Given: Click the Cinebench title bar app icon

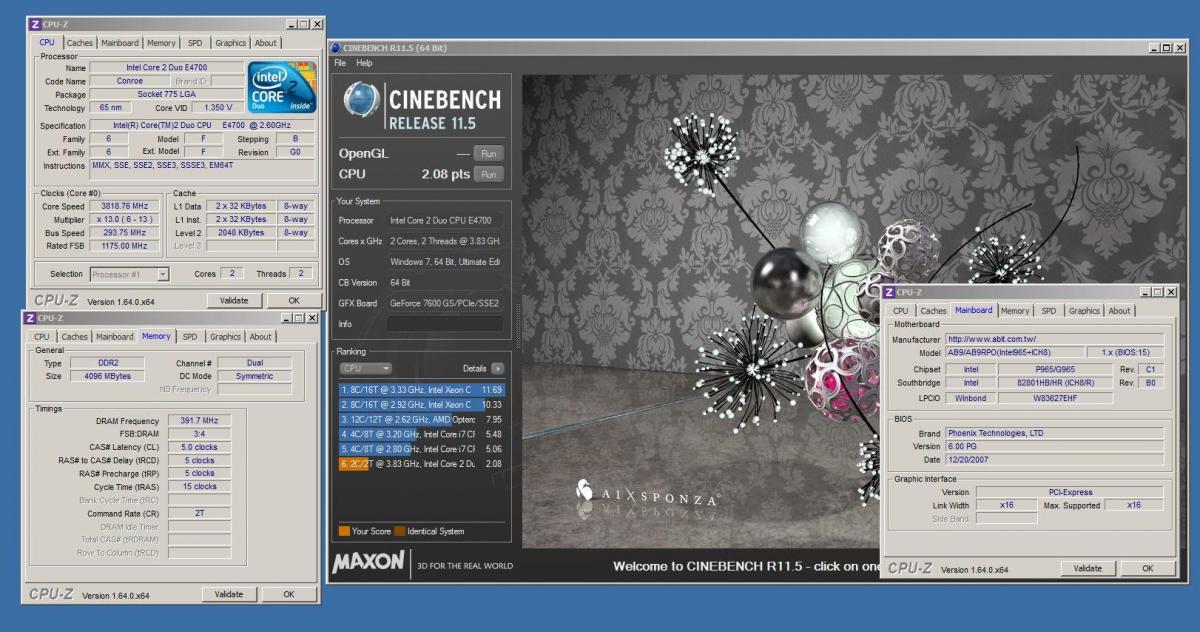Looking at the screenshot, I should [335, 47].
